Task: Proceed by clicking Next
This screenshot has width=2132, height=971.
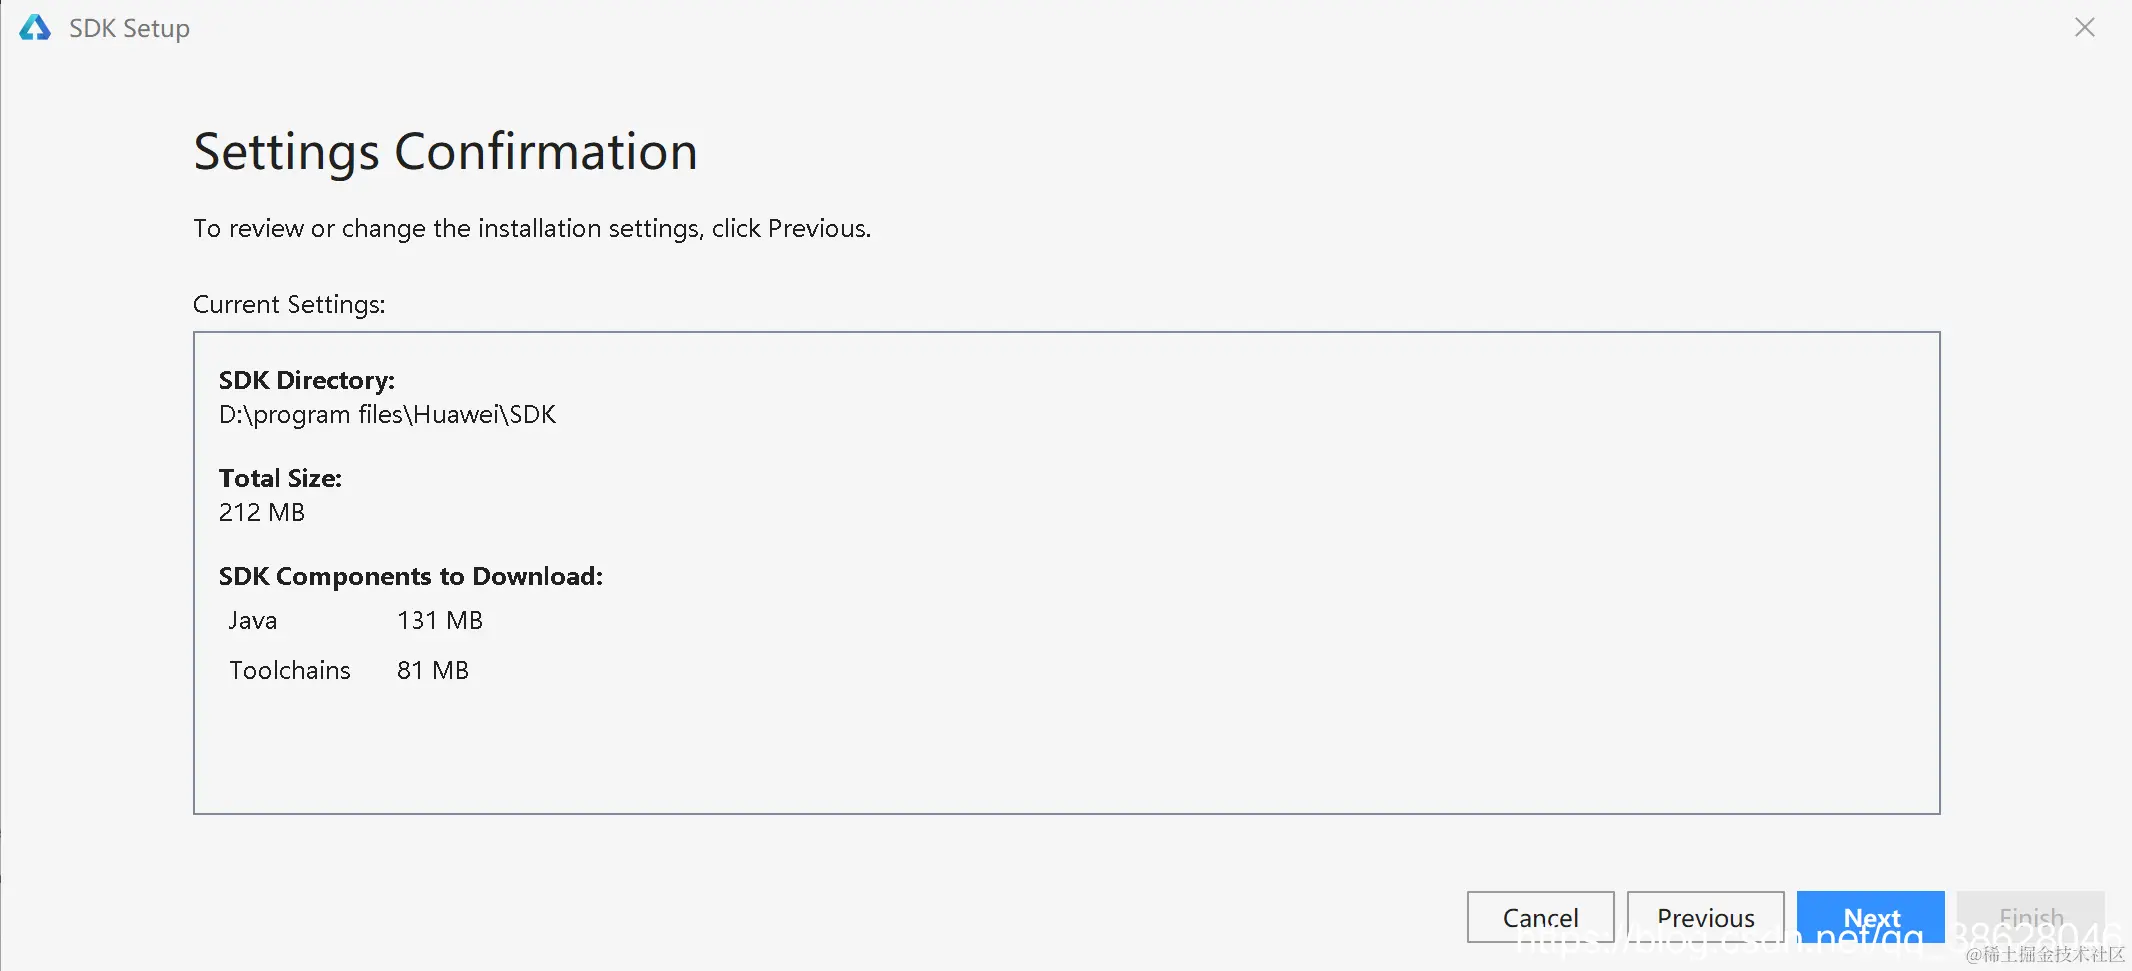Action: 1870,915
